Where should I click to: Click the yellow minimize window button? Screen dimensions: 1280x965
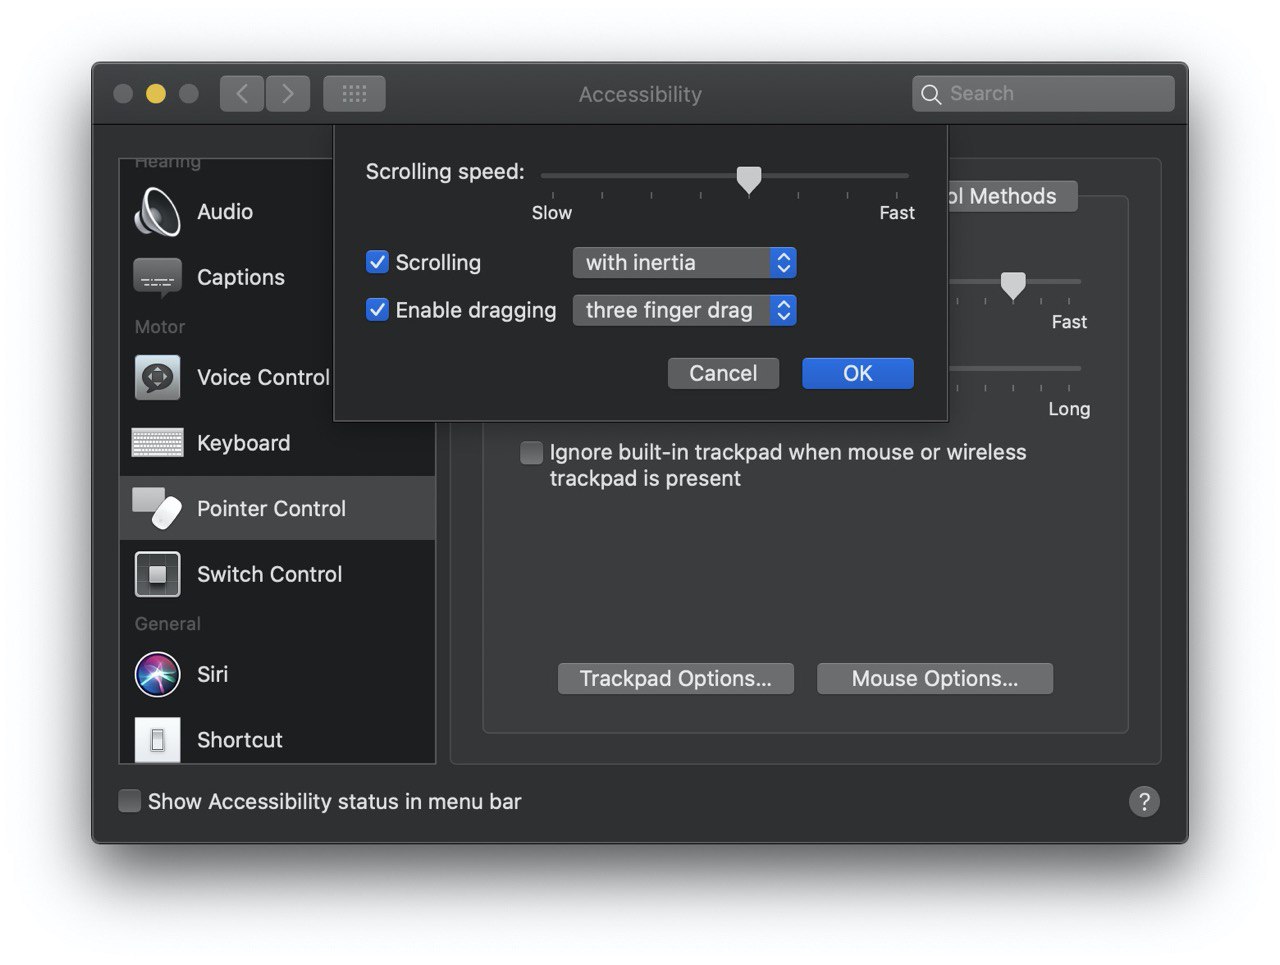[x=156, y=94]
